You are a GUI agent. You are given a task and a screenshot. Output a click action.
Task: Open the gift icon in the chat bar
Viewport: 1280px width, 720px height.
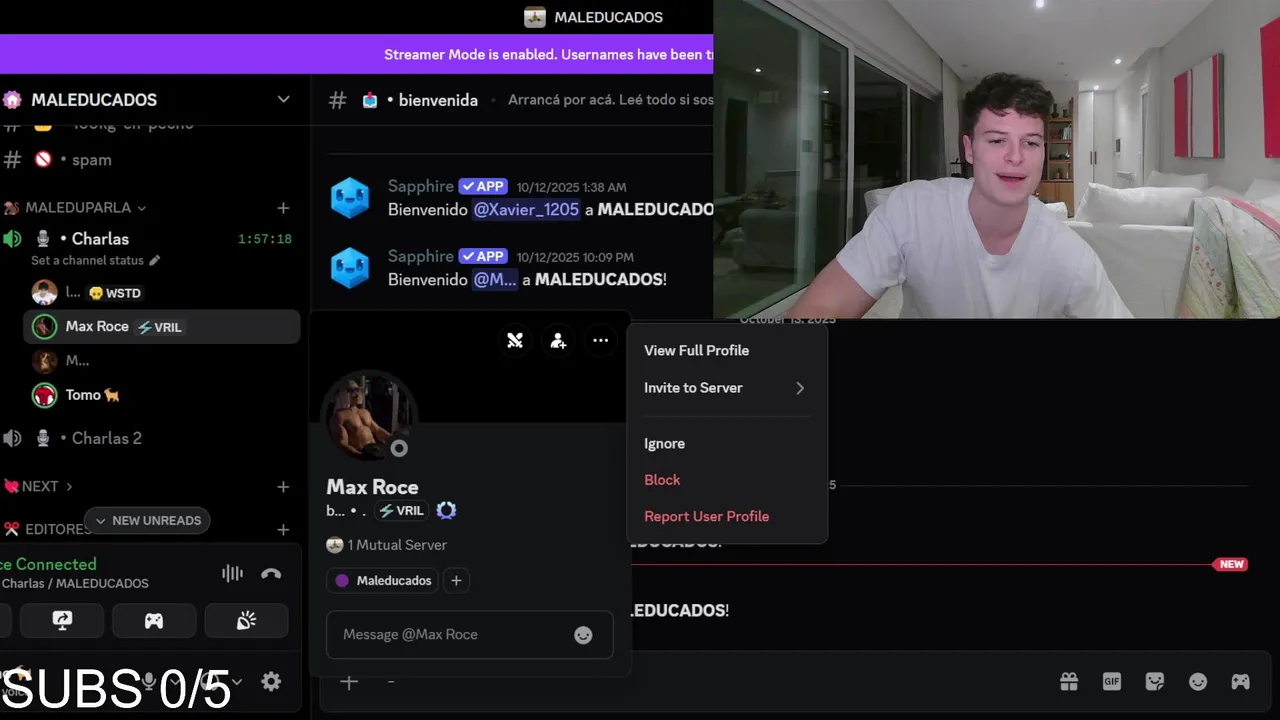[1069, 682]
